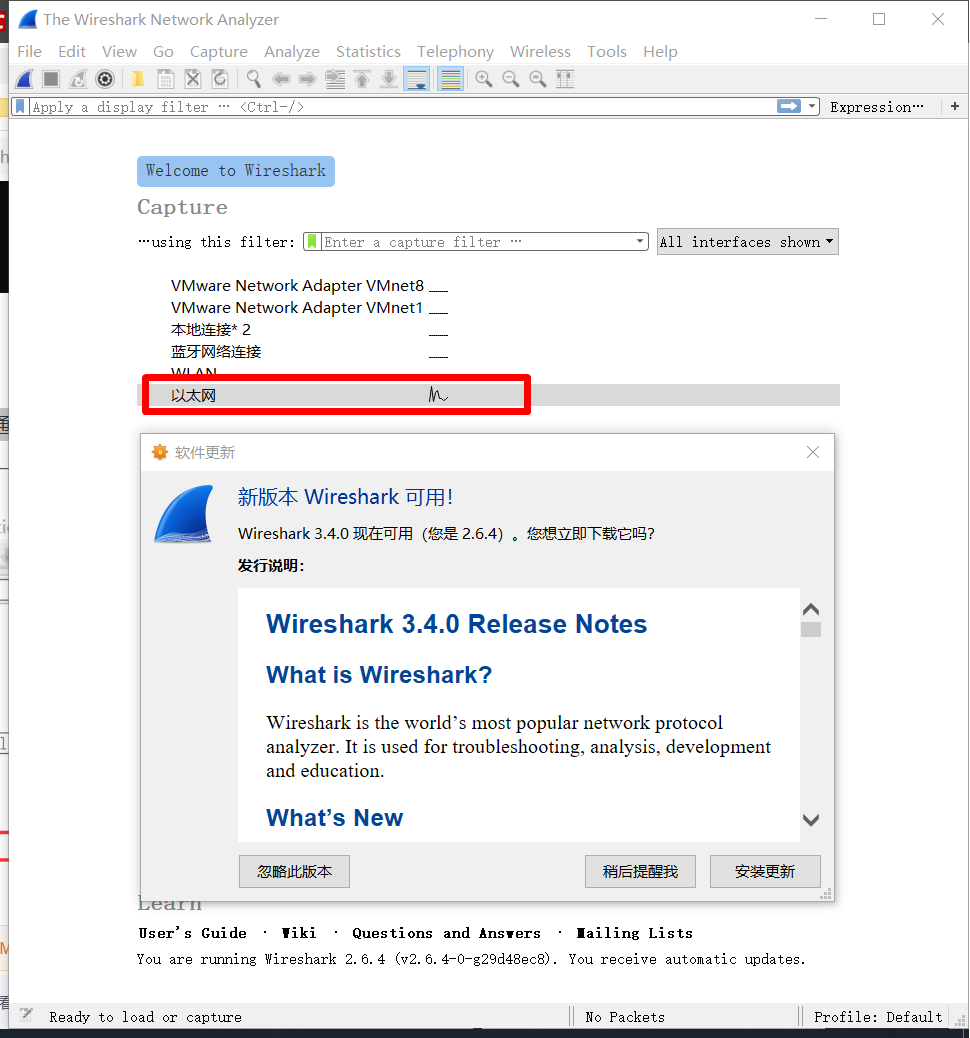Click 稍后提醒我 button

[x=640, y=871]
